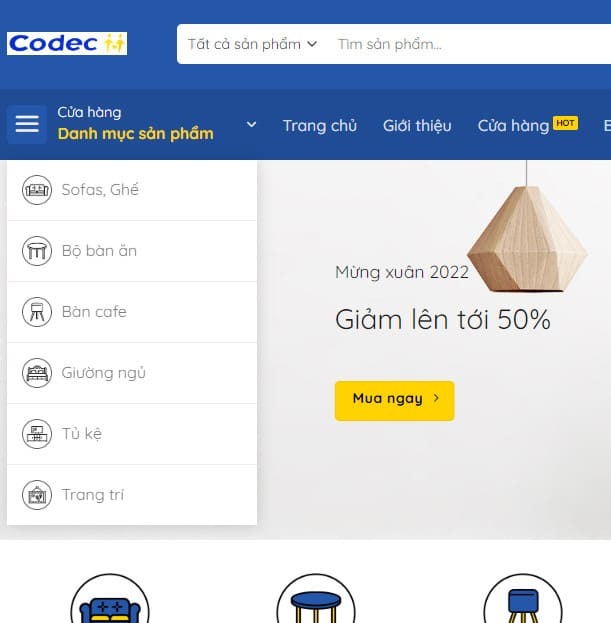Click the decor icon beside Trang trí
611x623 pixels.
click(x=37, y=495)
